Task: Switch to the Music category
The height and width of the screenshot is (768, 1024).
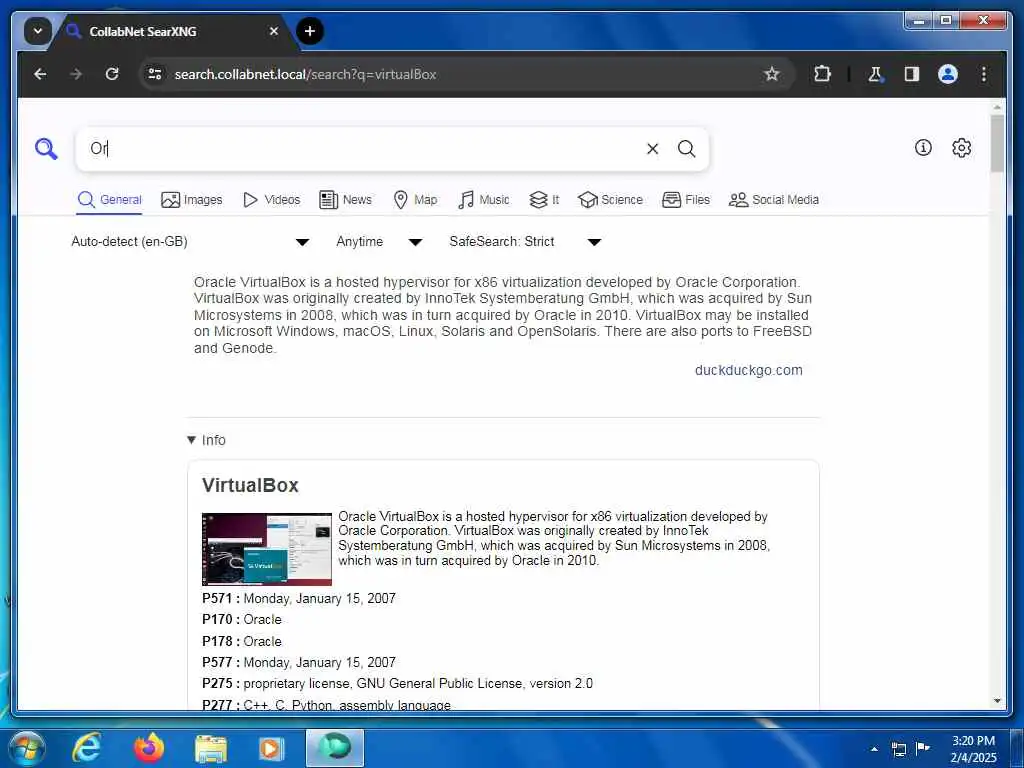Action: pos(483,200)
